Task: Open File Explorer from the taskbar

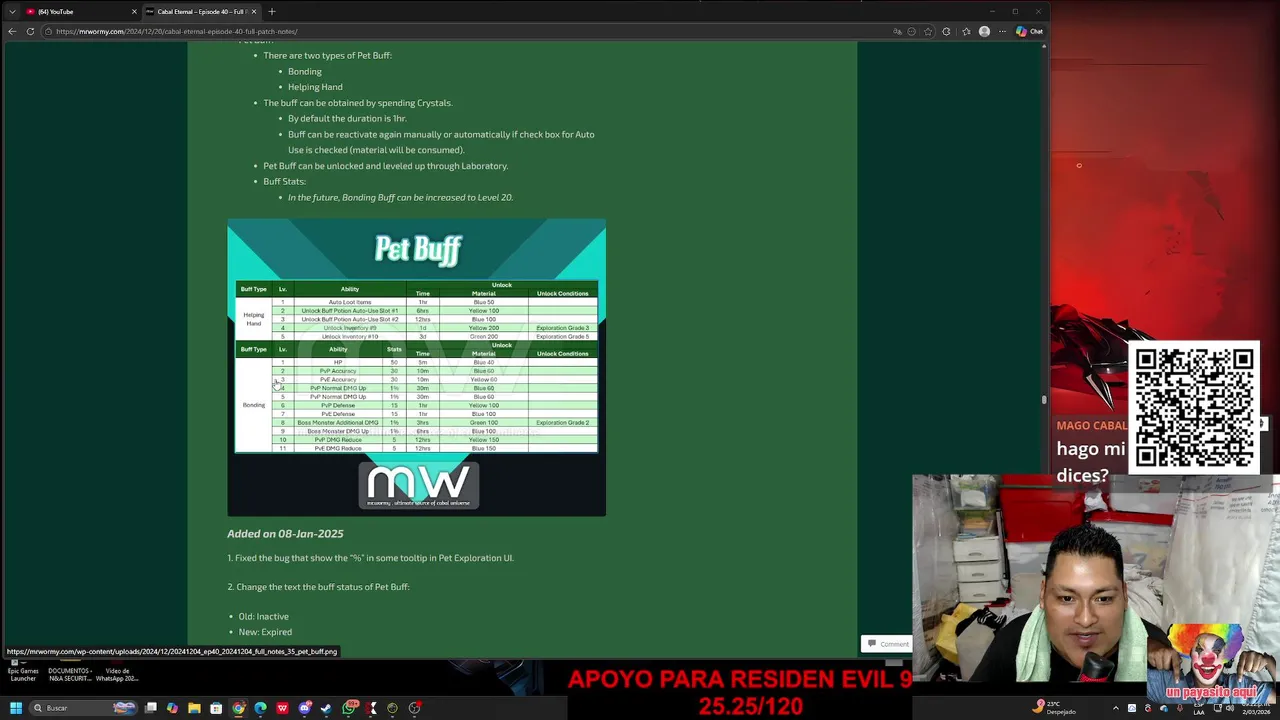Action: point(194,708)
